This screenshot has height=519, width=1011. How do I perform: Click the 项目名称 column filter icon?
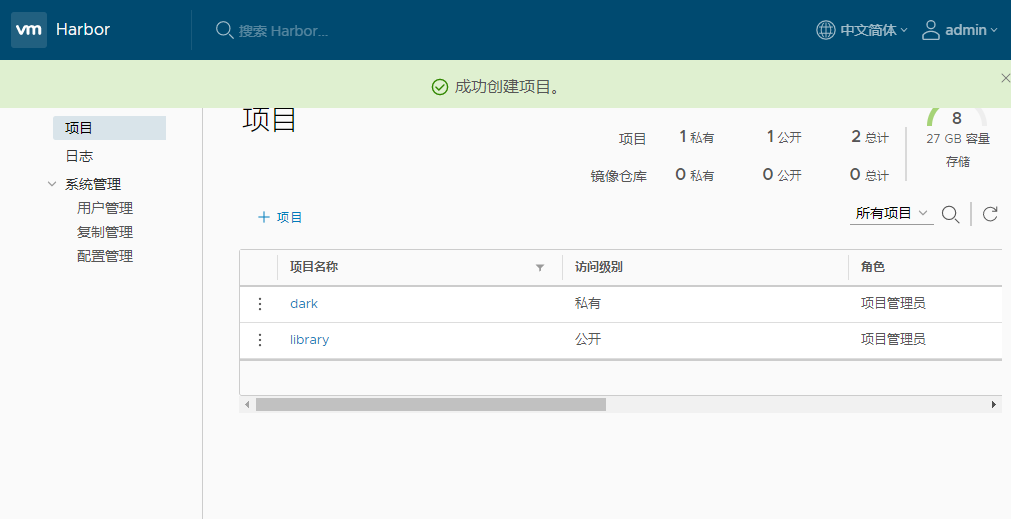[x=540, y=268]
